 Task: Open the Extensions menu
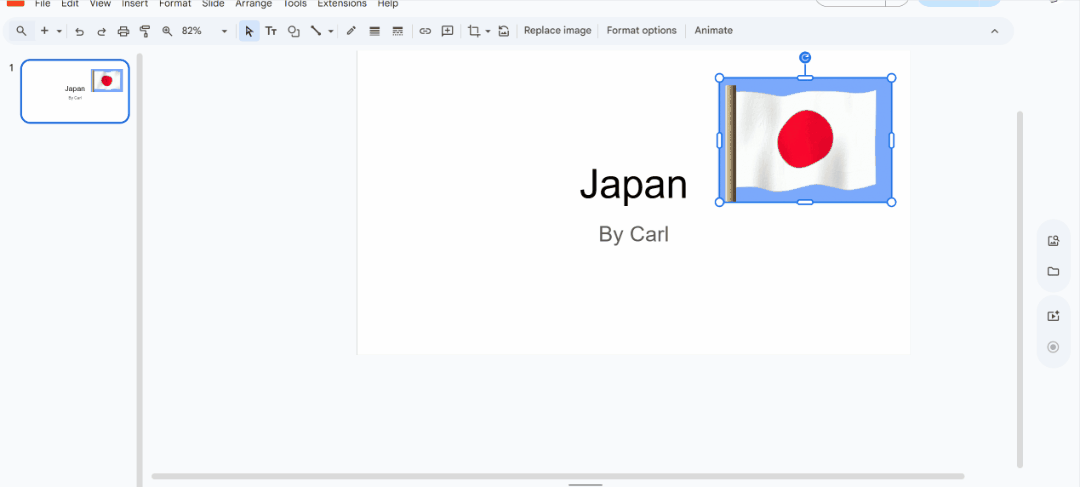342,3
